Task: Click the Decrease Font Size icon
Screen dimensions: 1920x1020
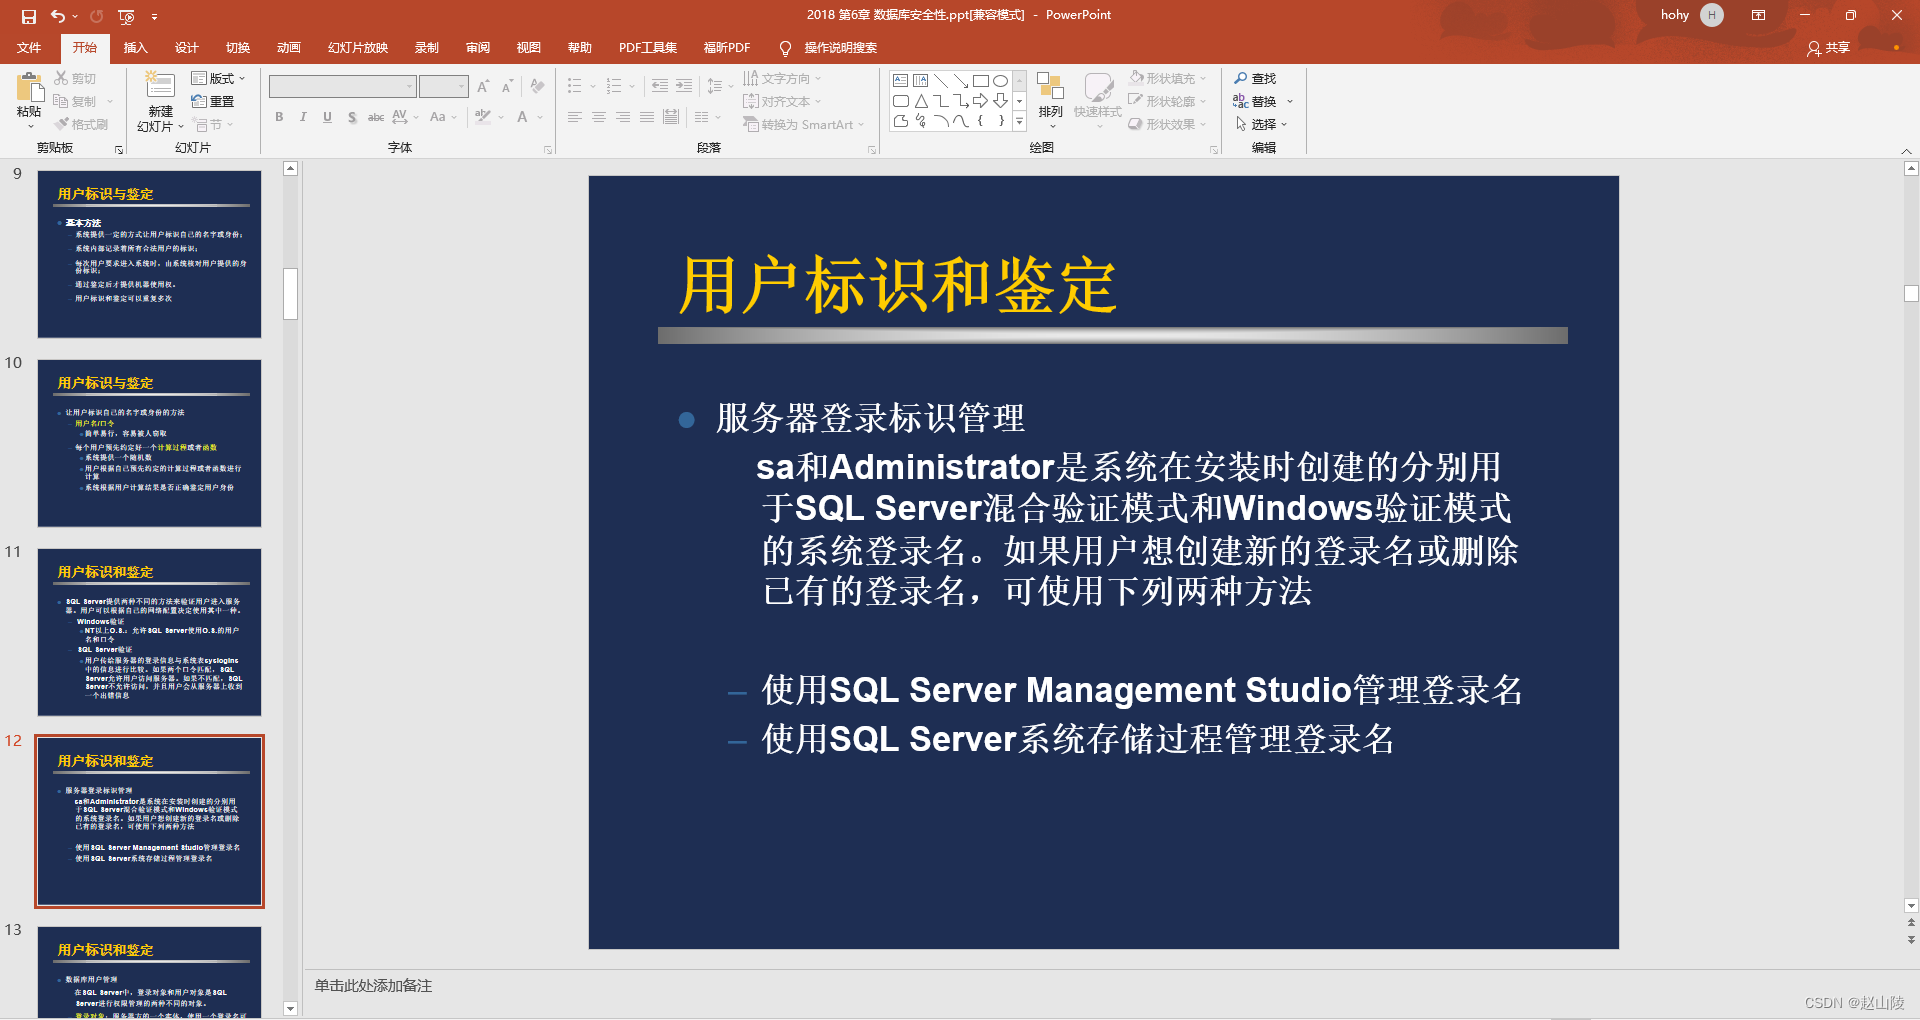Action: pyautogui.click(x=507, y=86)
